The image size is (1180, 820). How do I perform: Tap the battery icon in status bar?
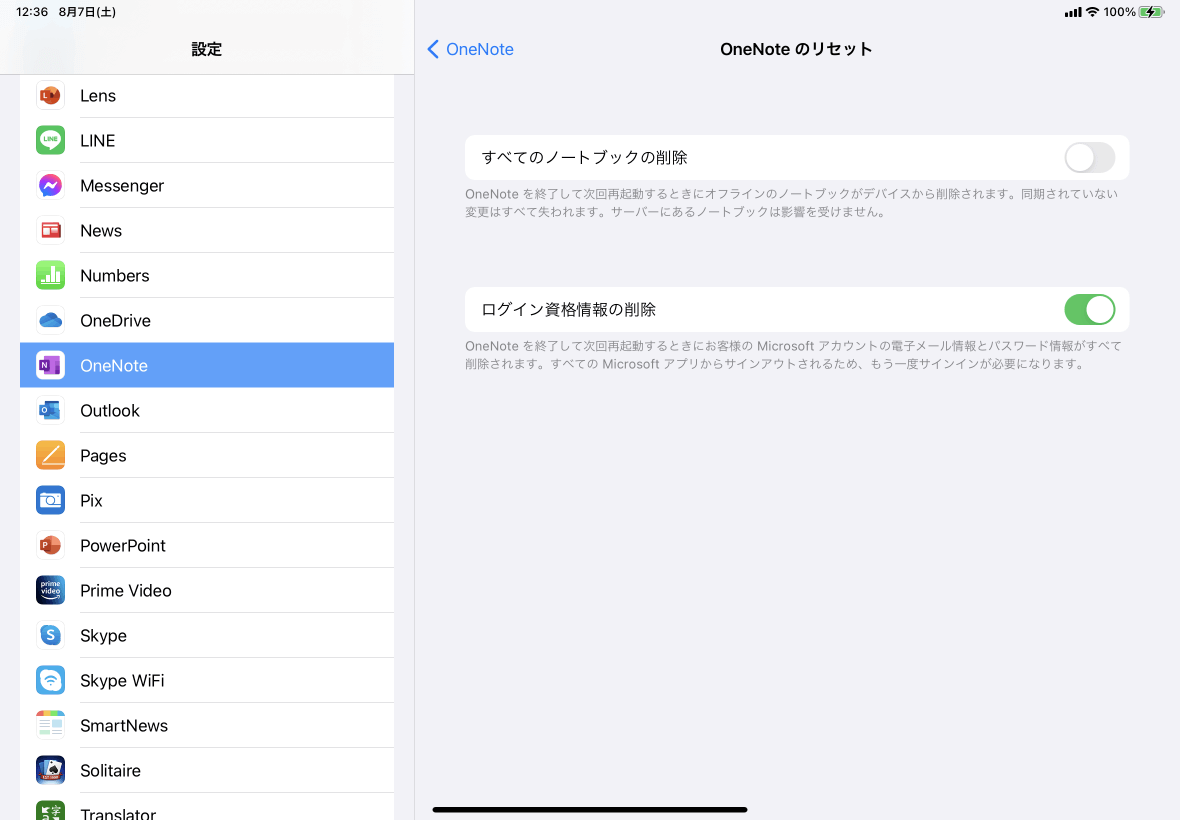pos(1151,12)
